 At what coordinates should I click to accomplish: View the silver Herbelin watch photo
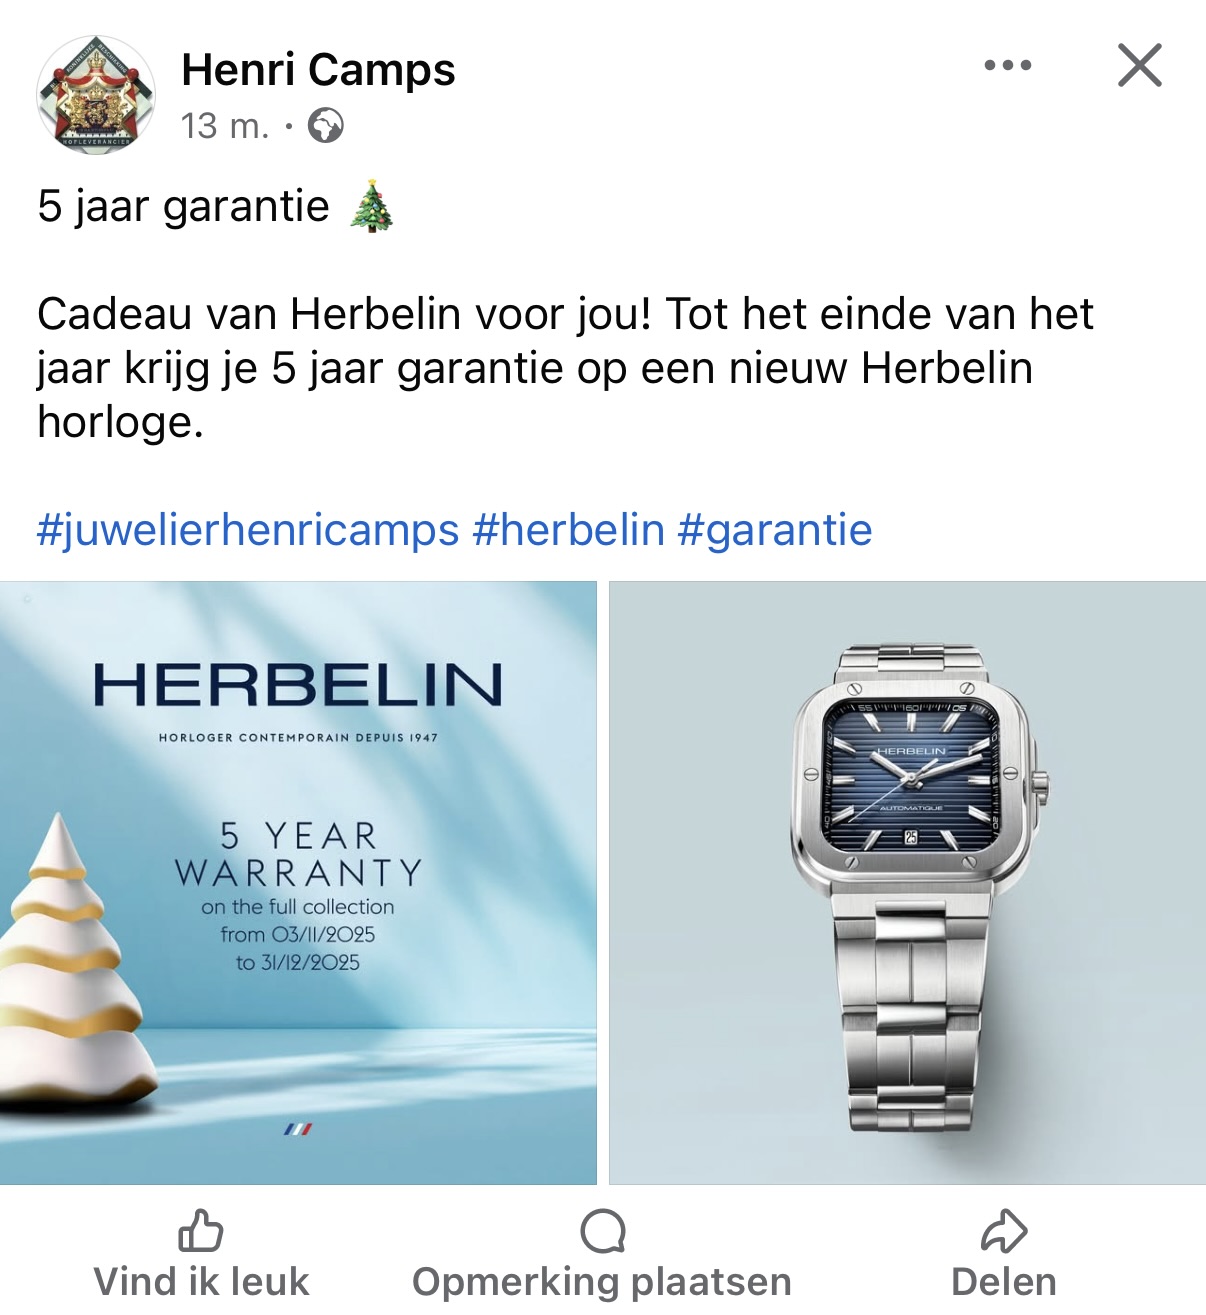pos(908,883)
